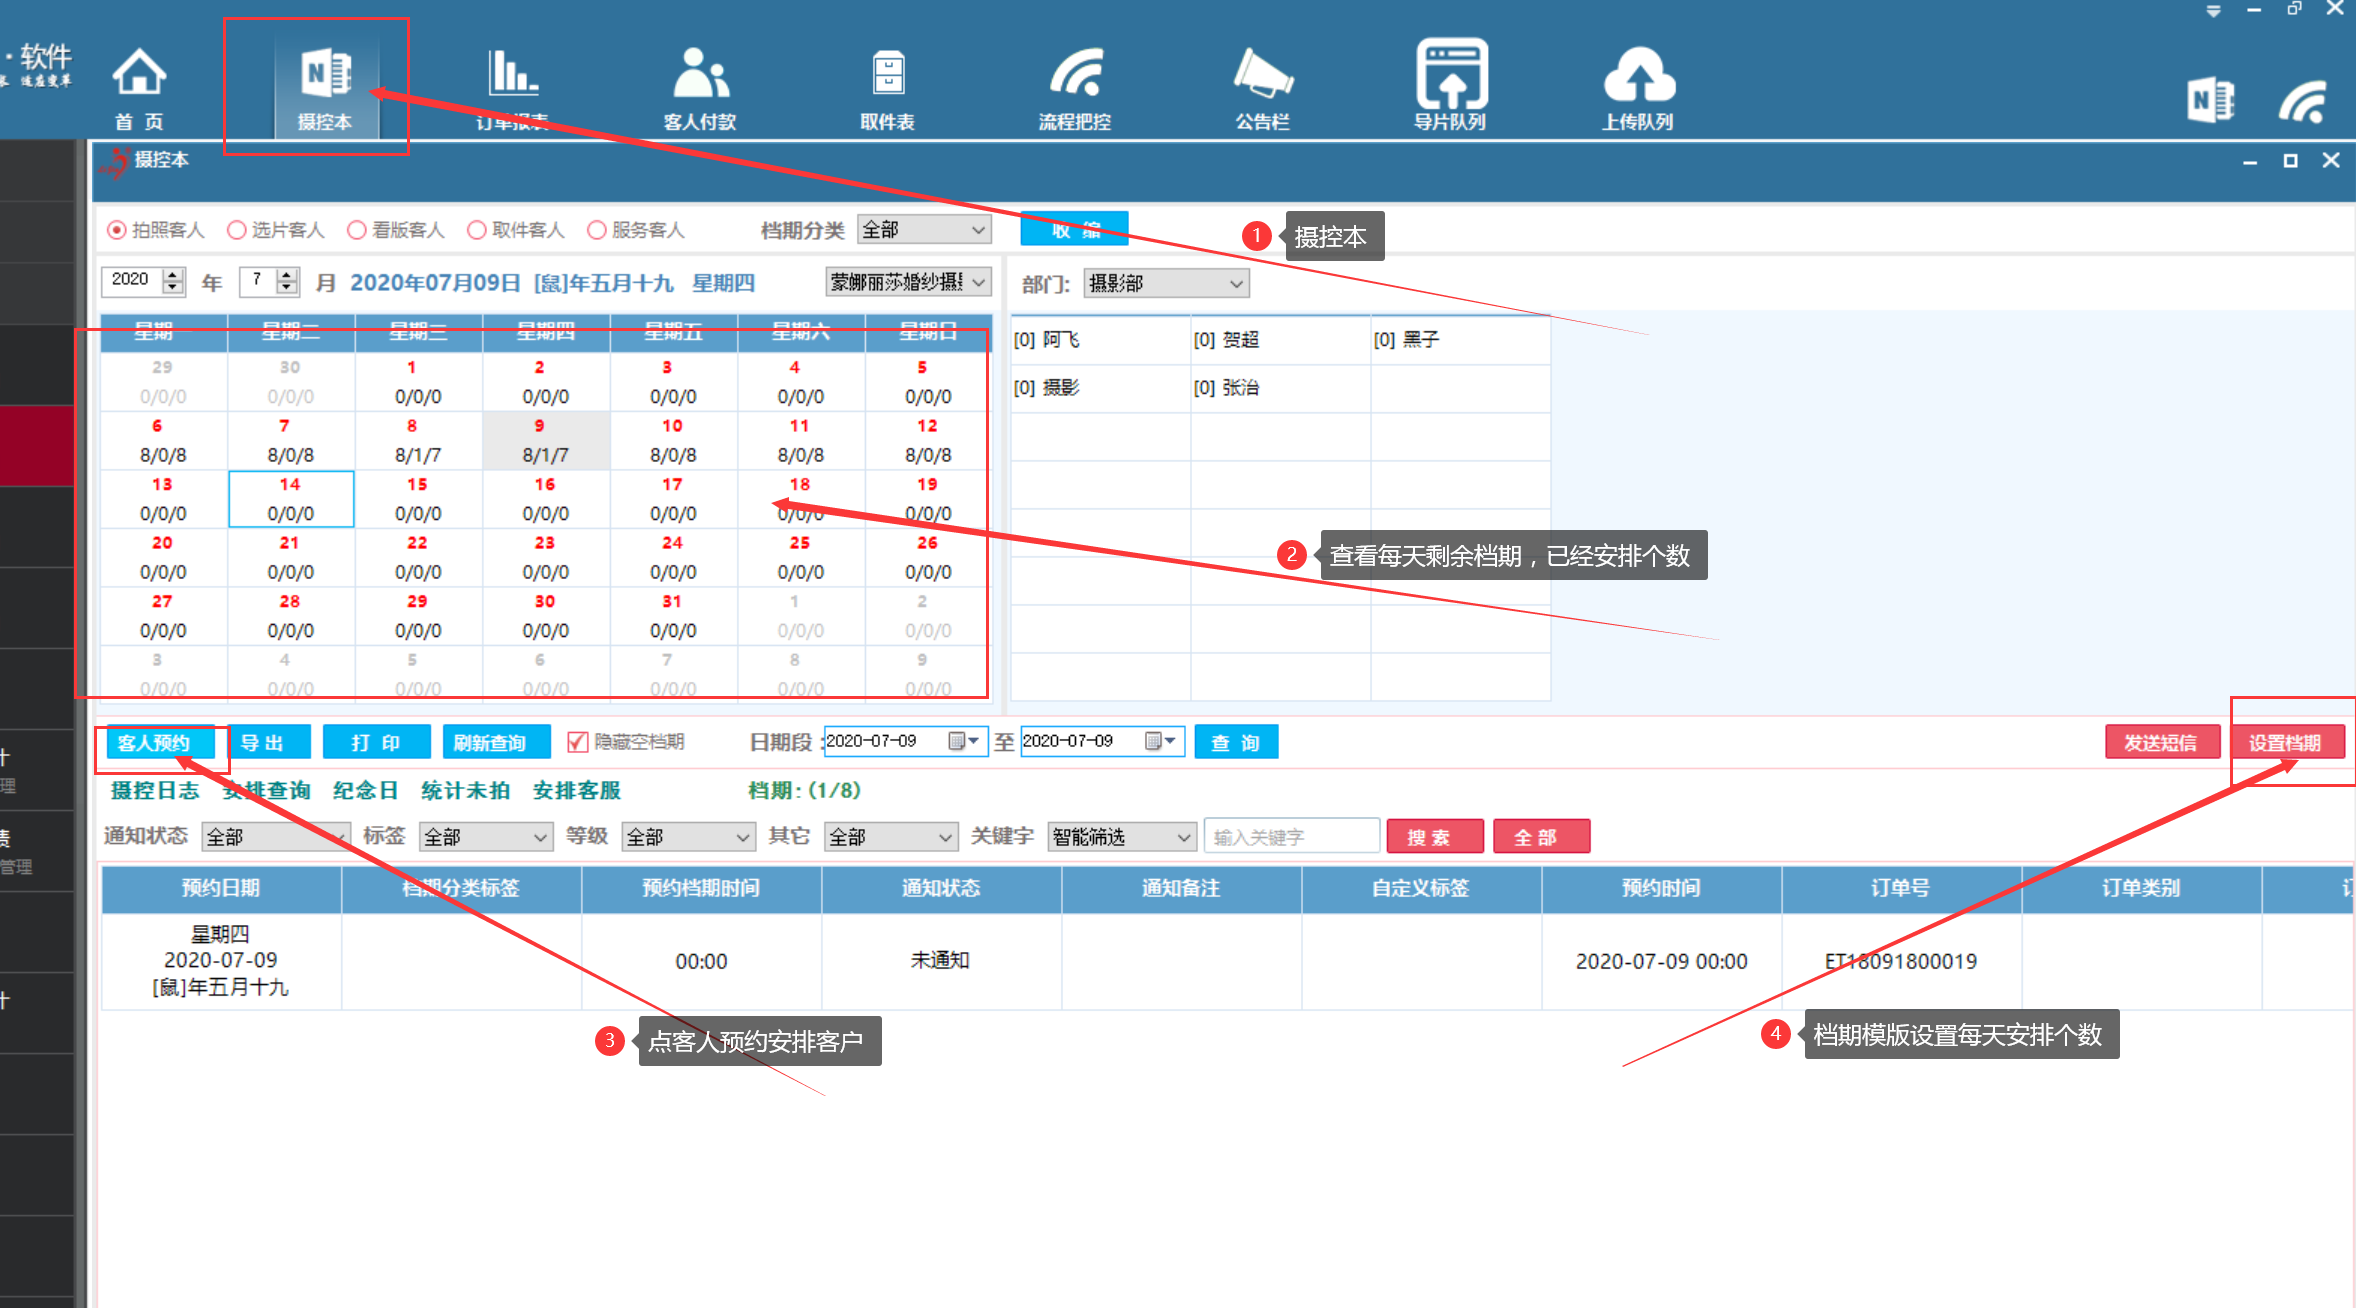Switch to the 安排客服 tab
This screenshot has height=1308, width=2356.
[x=577, y=791]
